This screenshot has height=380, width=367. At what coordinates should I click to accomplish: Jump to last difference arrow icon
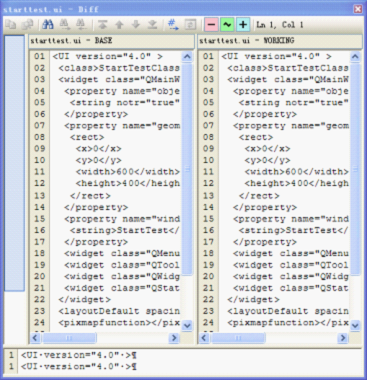point(152,25)
